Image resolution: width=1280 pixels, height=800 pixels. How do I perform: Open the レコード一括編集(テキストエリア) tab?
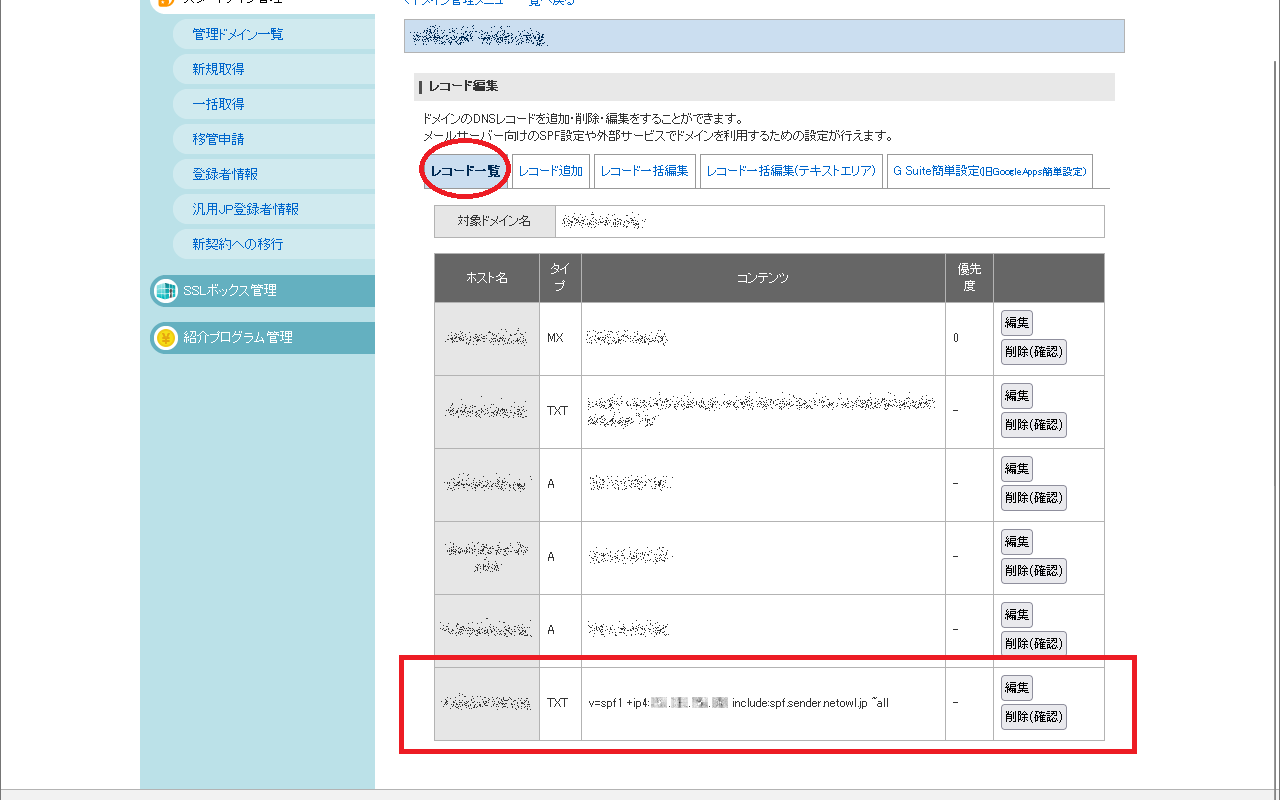click(790, 171)
